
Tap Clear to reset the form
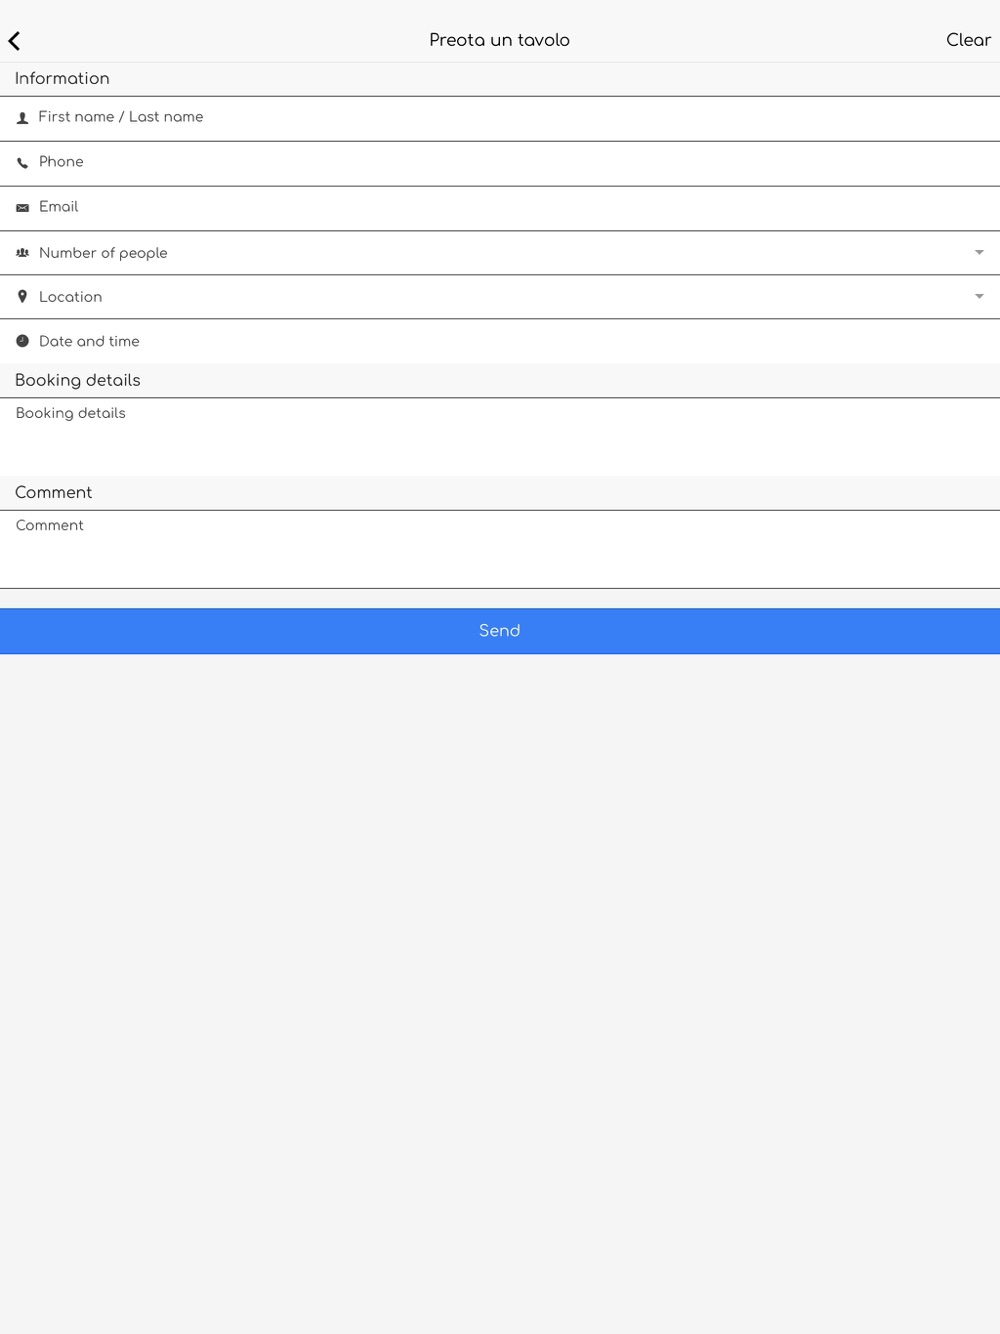pos(968,40)
